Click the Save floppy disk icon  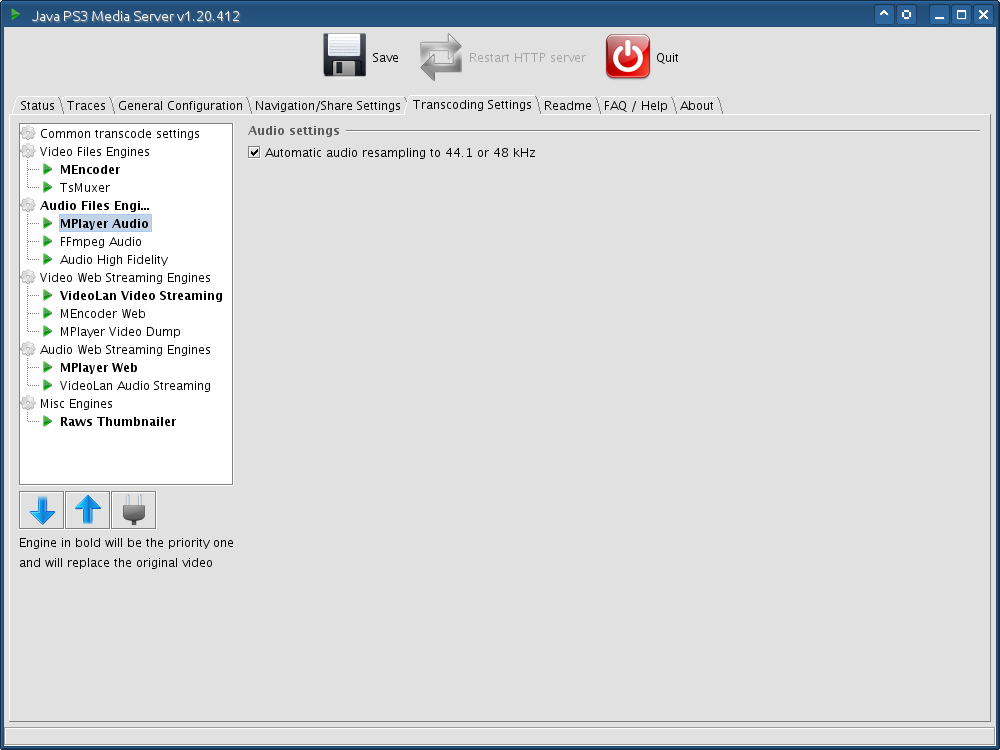[344, 55]
